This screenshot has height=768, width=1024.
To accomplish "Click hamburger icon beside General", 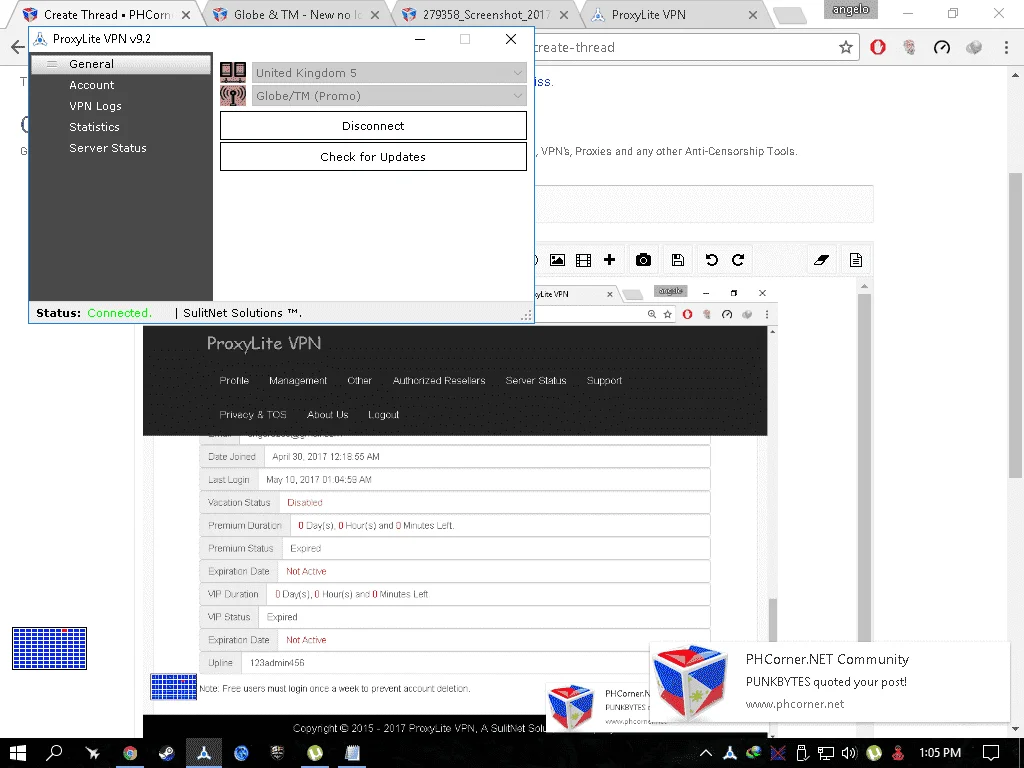I will [x=52, y=64].
